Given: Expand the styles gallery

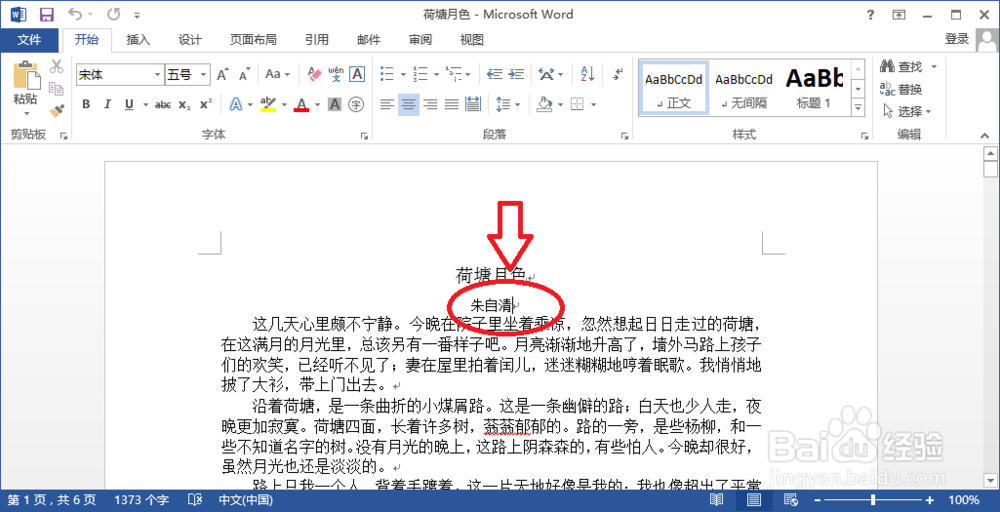Looking at the screenshot, I should tap(858, 107).
